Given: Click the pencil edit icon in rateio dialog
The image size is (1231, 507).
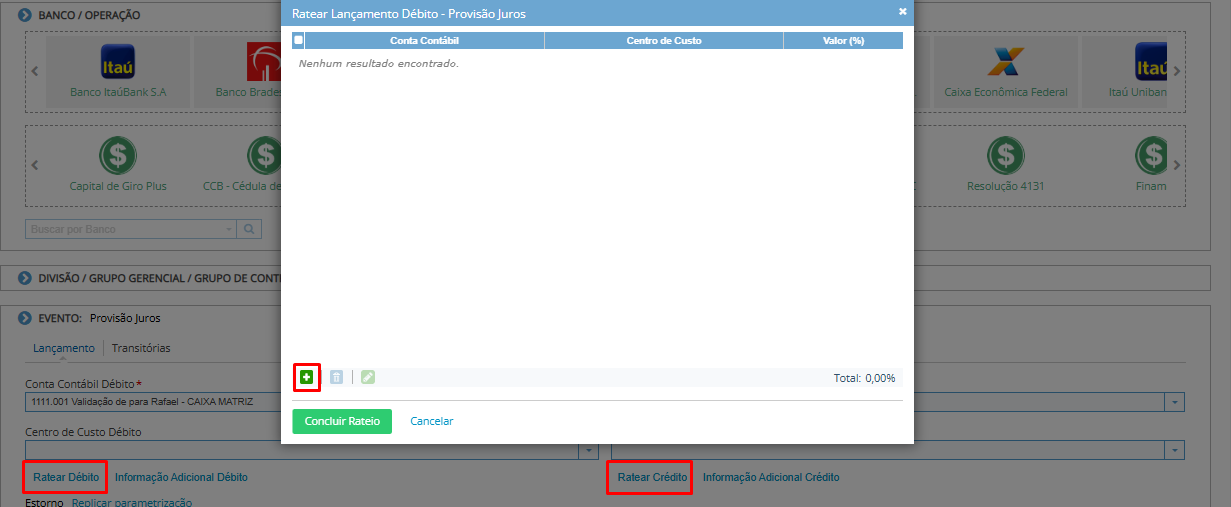Looking at the screenshot, I should click(368, 377).
